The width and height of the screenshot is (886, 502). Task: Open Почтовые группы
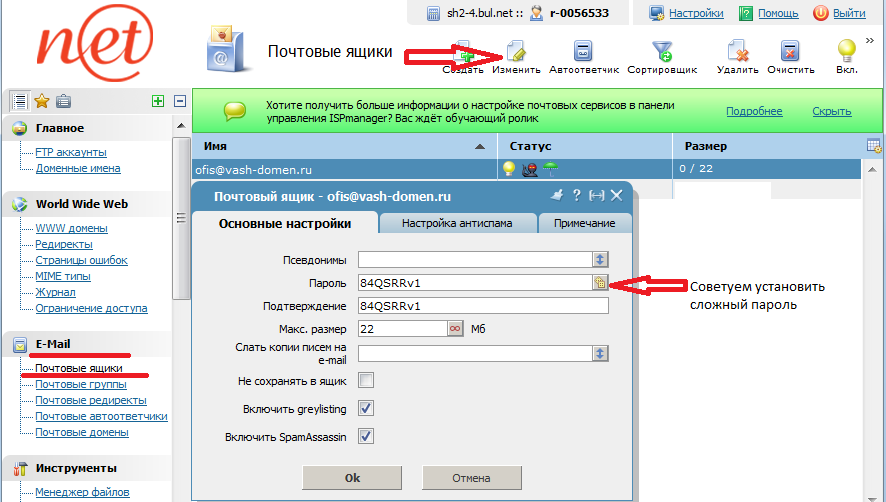coord(81,384)
